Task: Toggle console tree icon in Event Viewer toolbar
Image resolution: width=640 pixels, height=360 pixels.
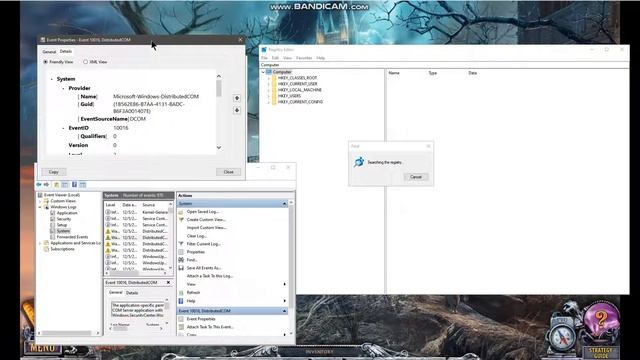Action: (x=65, y=184)
